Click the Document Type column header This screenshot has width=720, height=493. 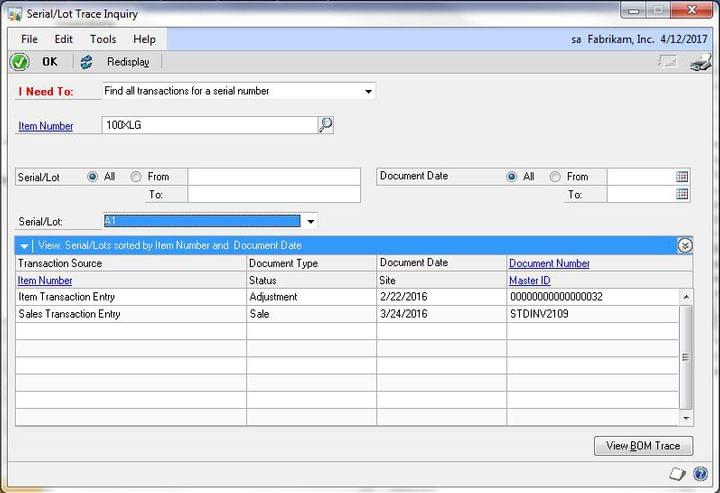coord(283,263)
